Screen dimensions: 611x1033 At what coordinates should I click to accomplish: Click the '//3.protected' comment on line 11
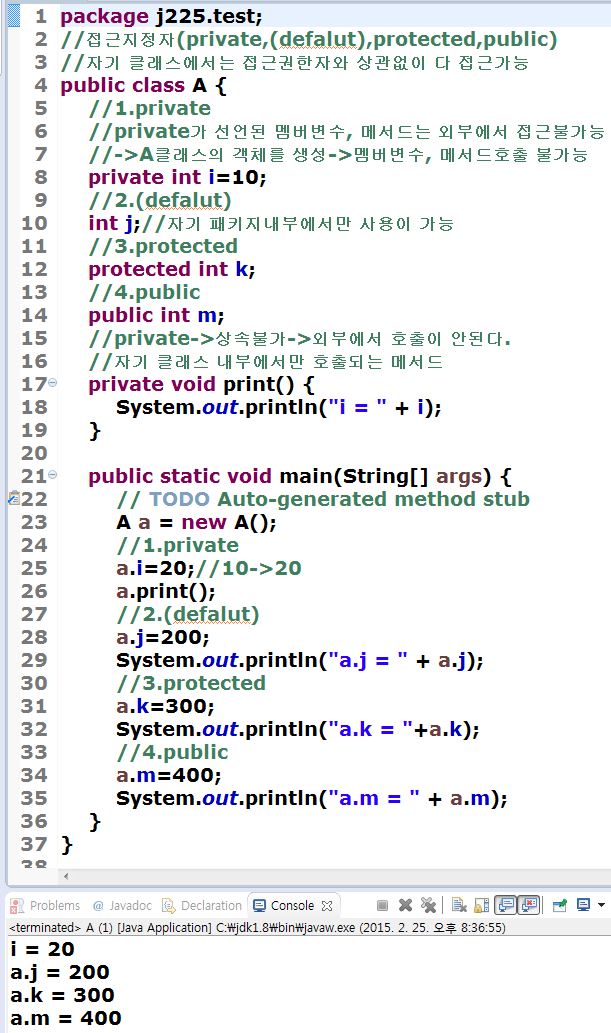(163, 246)
